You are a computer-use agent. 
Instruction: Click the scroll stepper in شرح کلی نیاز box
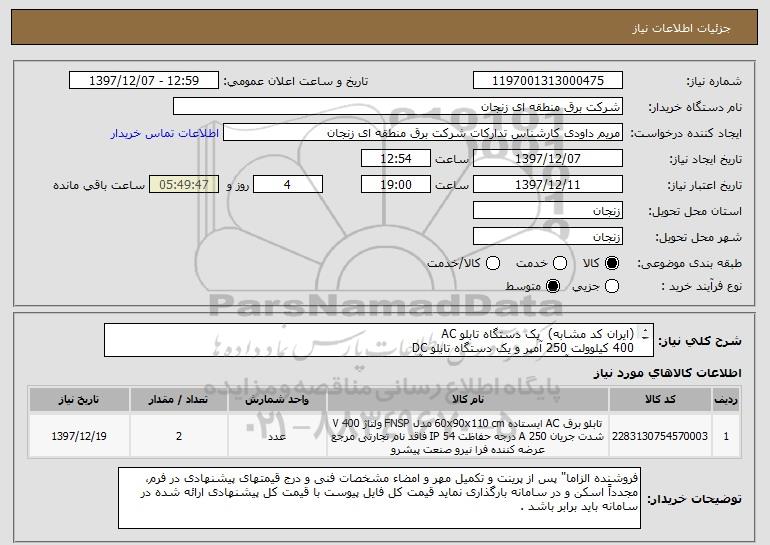click(x=645, y=335)
